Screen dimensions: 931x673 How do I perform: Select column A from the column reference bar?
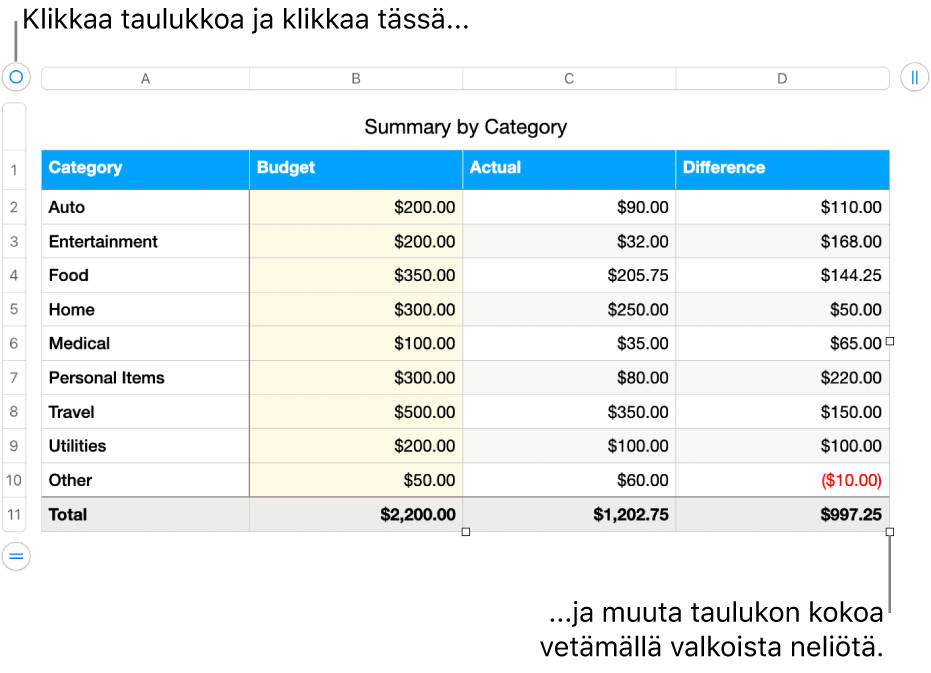click(x=145, y=77)
